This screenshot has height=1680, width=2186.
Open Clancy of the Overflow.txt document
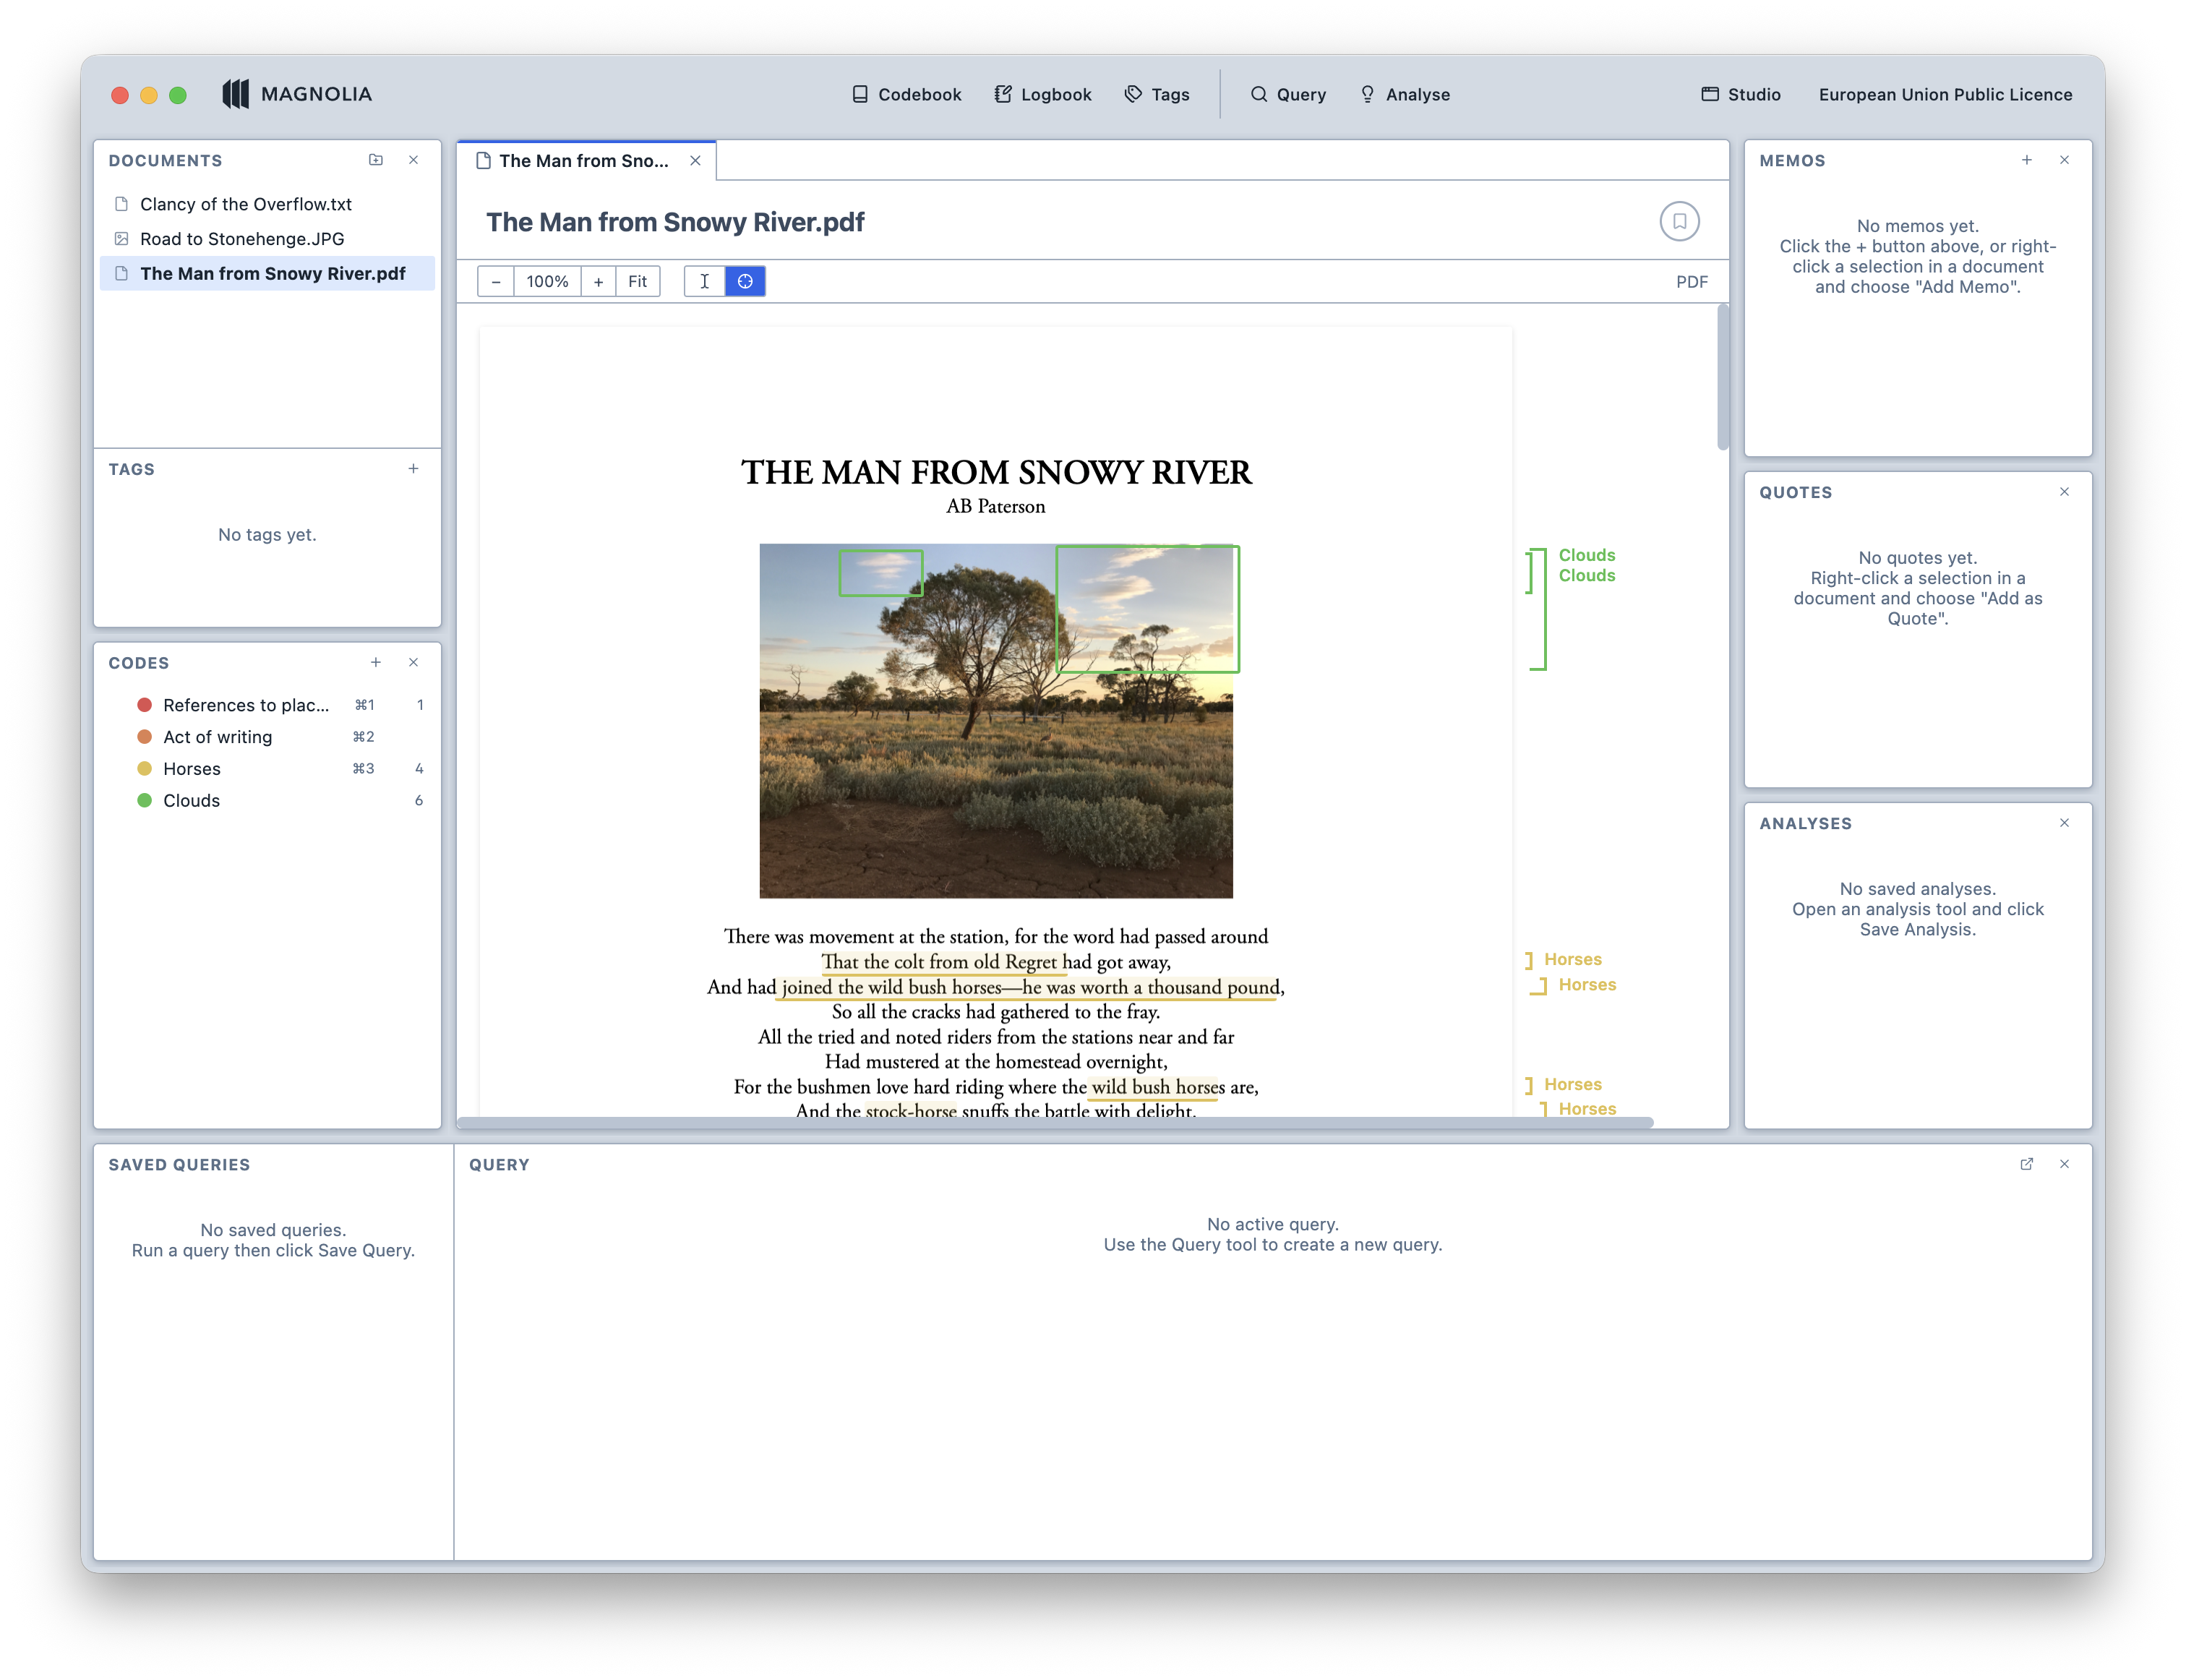(267, 204)
